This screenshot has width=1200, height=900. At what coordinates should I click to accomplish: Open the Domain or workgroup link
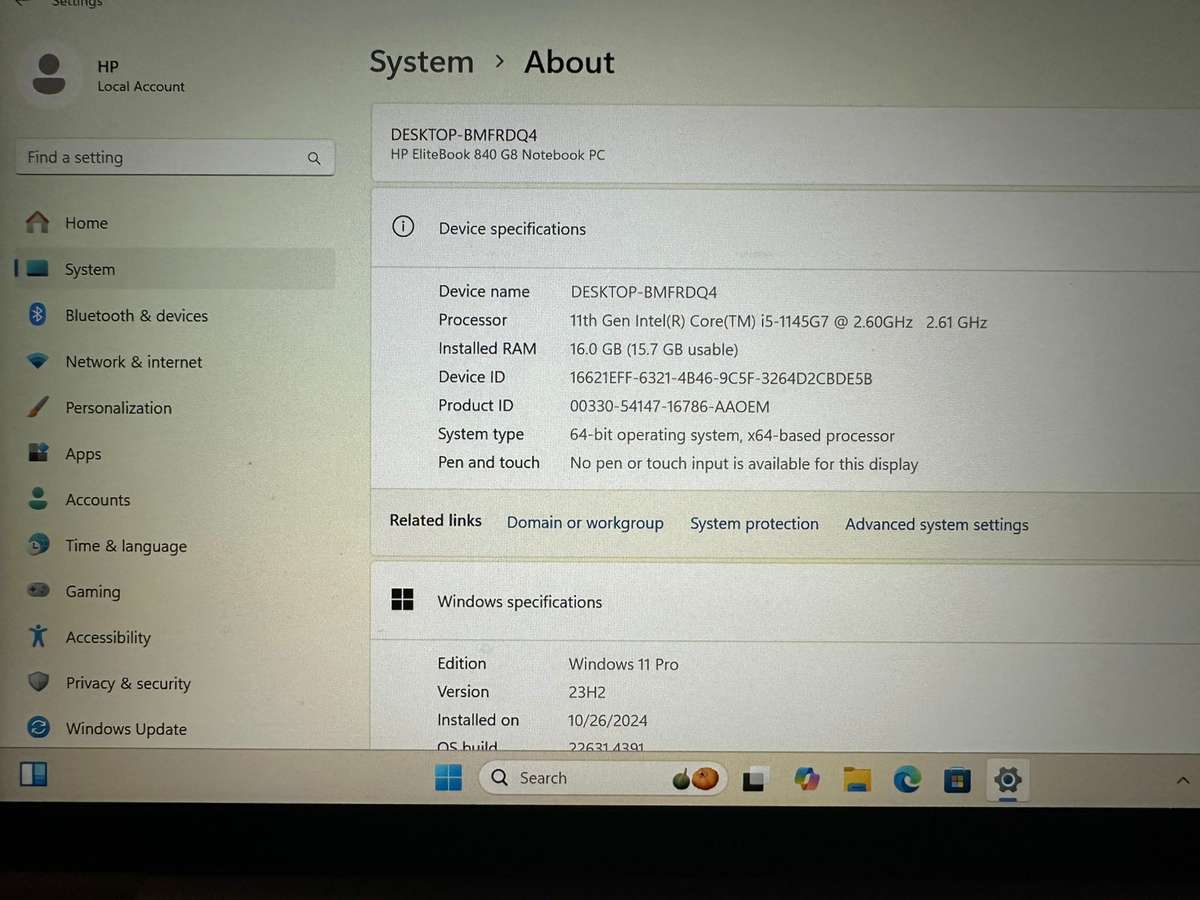tap(585, 523)
